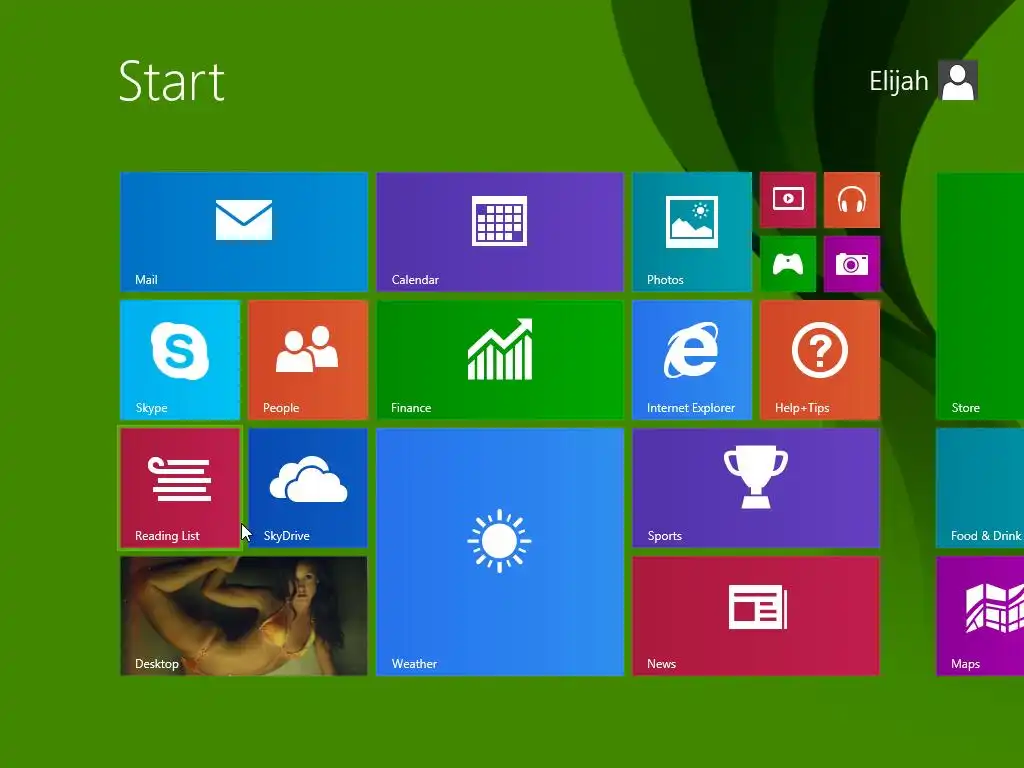The height and width of the screenshot is (768, 1024).
Task: Launch Skype from its tile
Action: tap(180, 360)
